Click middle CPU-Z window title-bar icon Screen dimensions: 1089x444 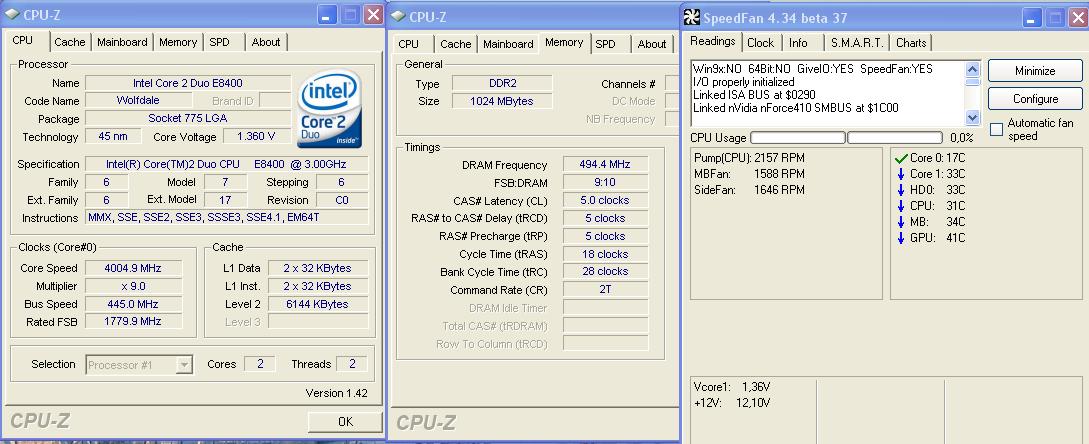(398, 16)
